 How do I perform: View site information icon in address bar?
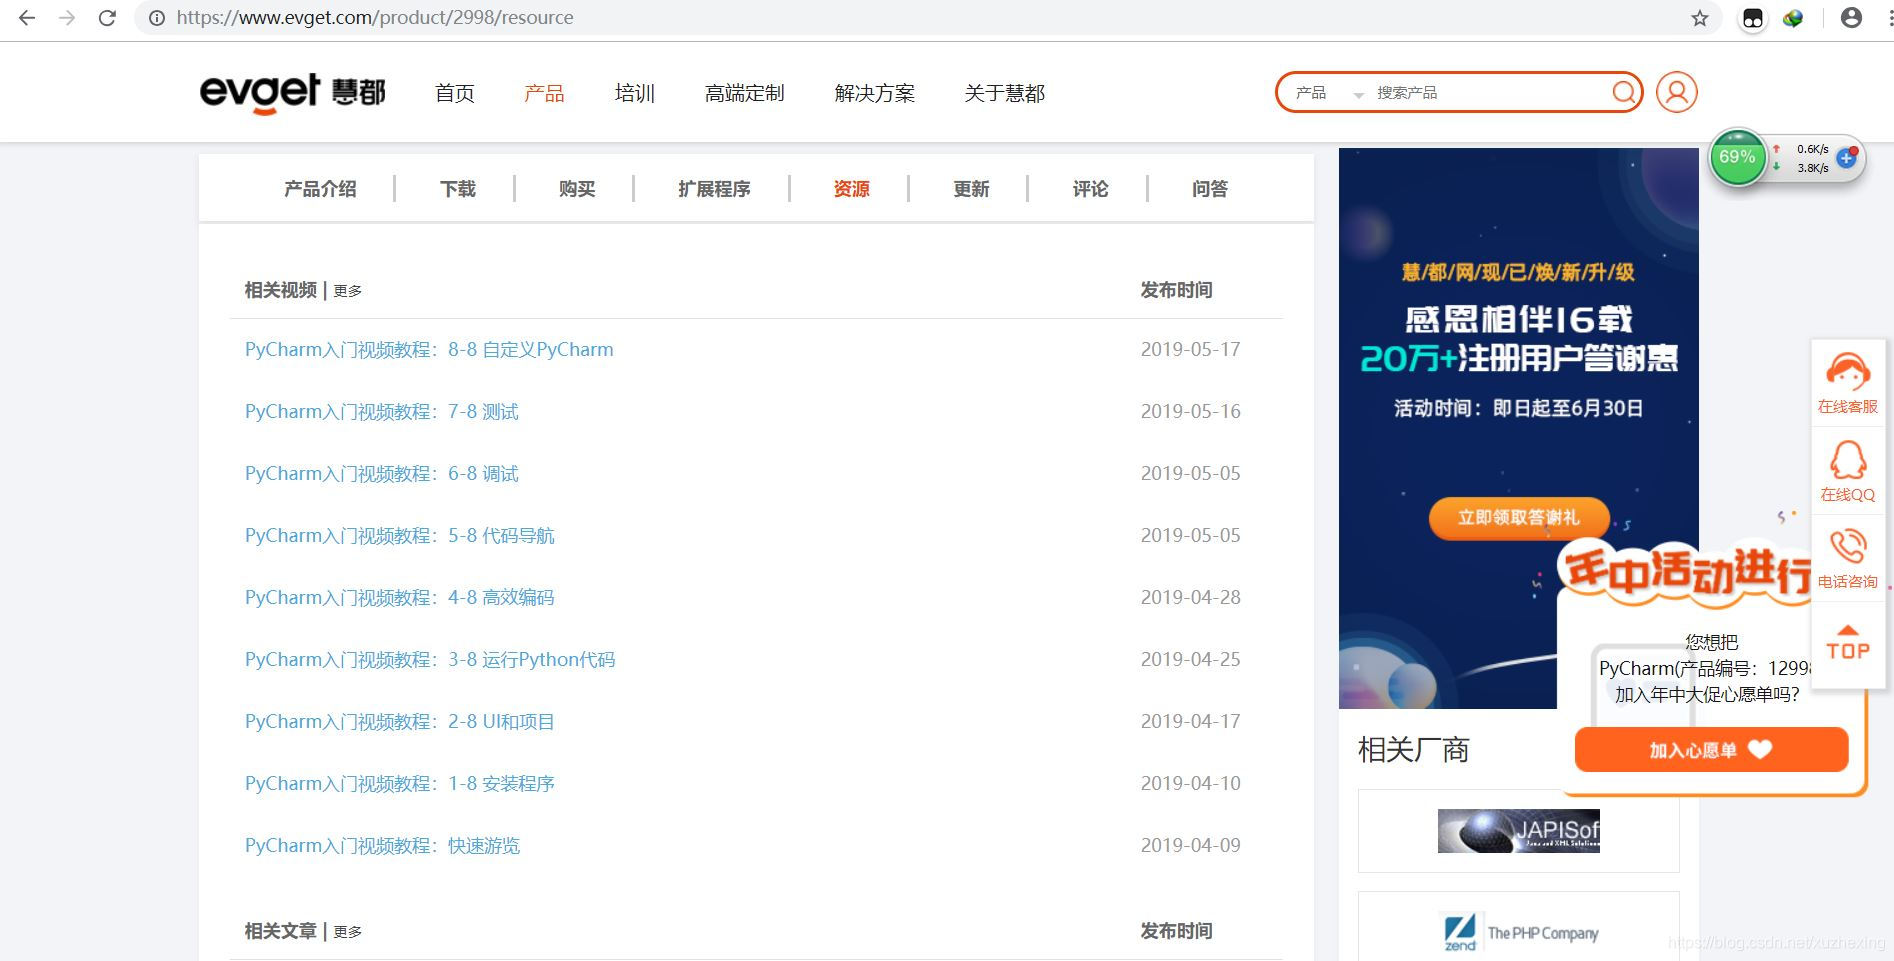point(156,18)
